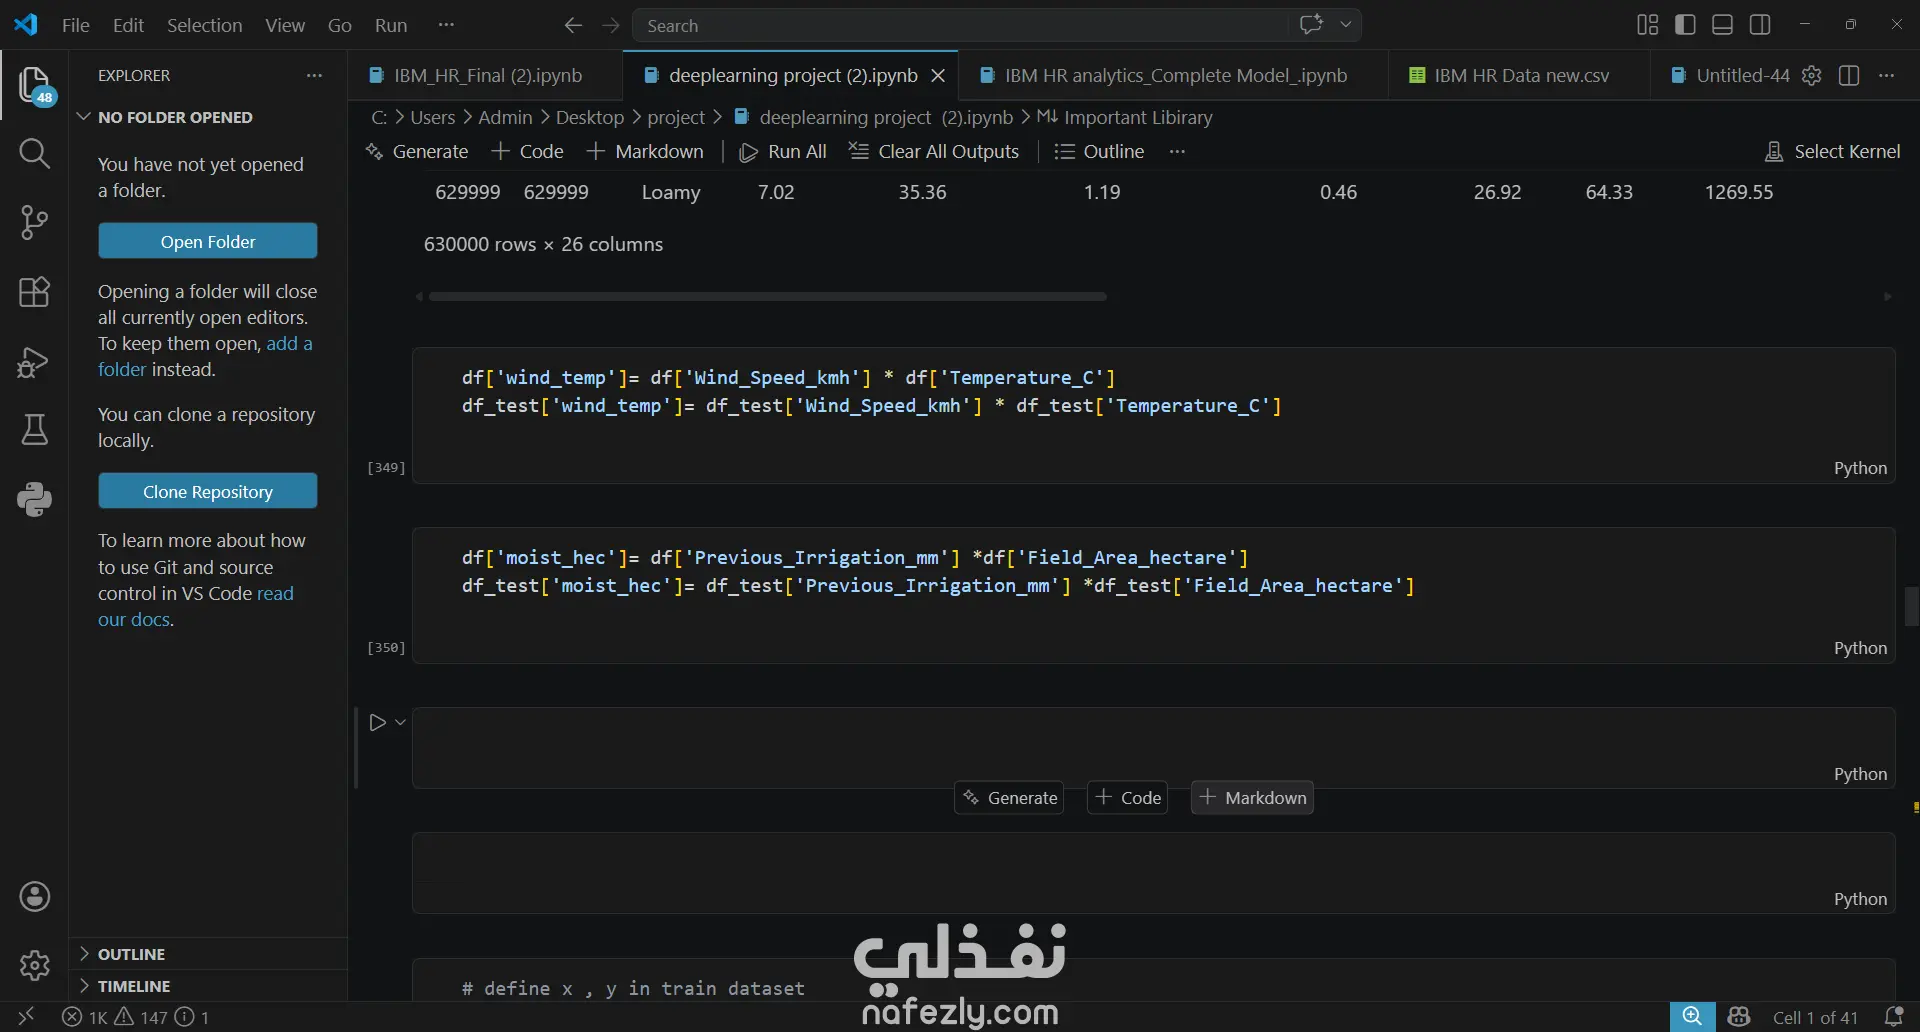Image resolution: width=1920 pixels, height=1032 pixels.
Task: Navigate back with the left arrow
Action: click(x=573, y=25)
